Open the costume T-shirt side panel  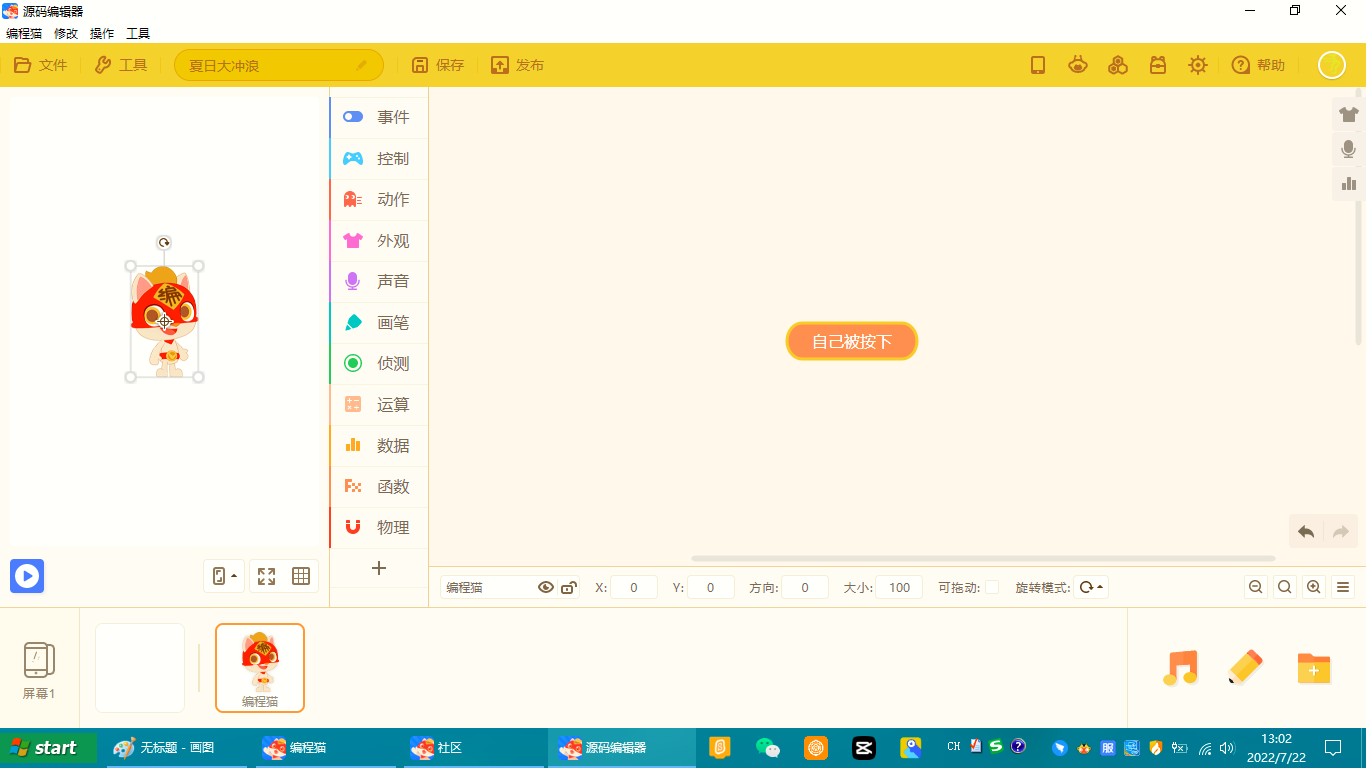pos(1349,114)
